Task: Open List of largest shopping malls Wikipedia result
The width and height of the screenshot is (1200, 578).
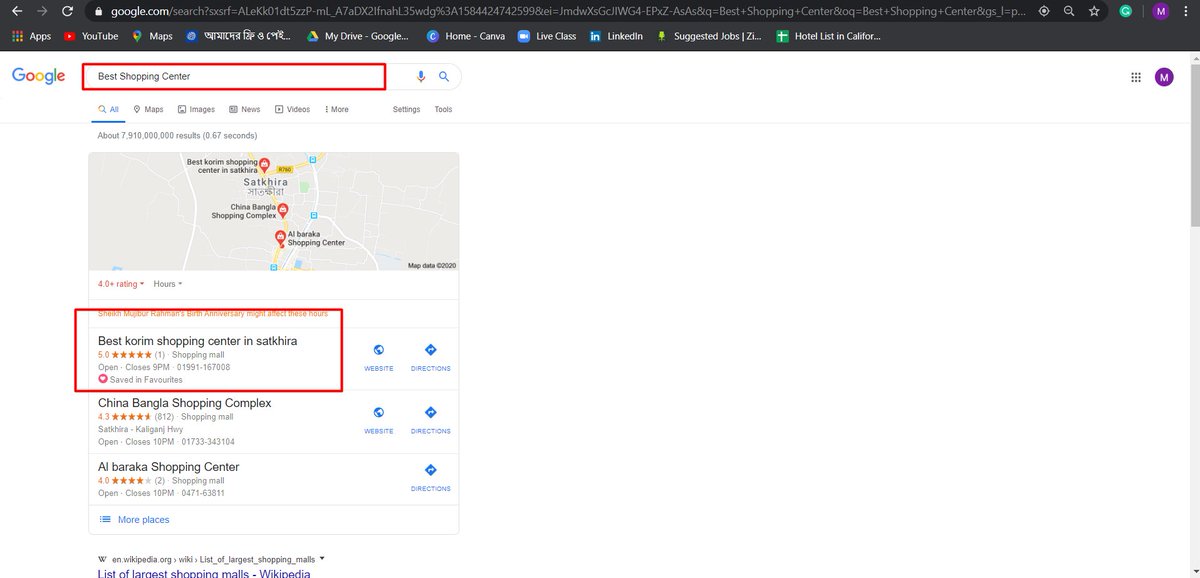Action: point(204,573)
